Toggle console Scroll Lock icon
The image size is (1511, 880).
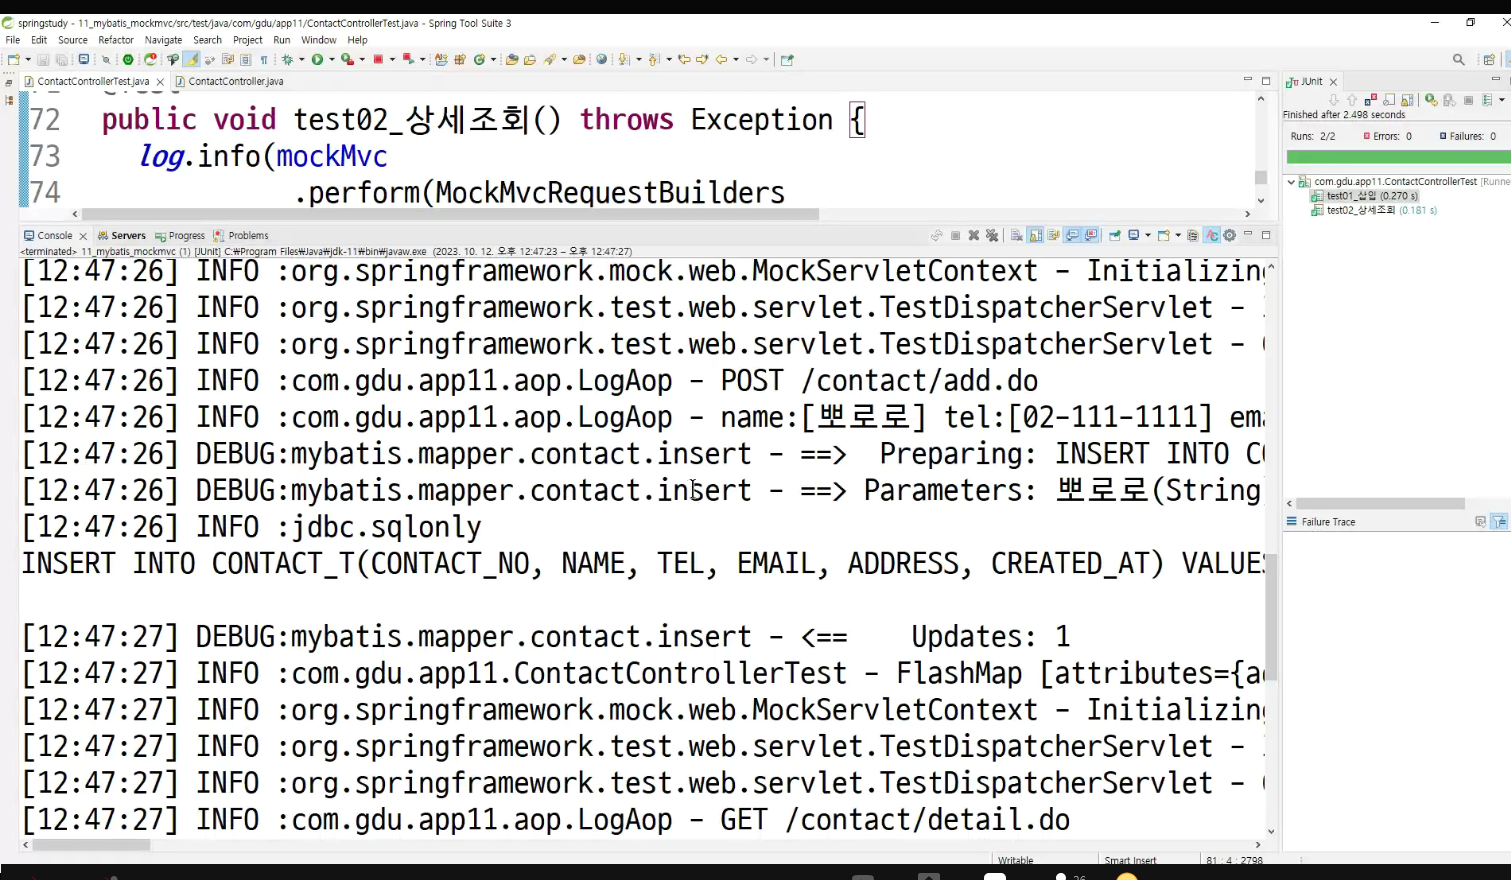pos(1035,236)
